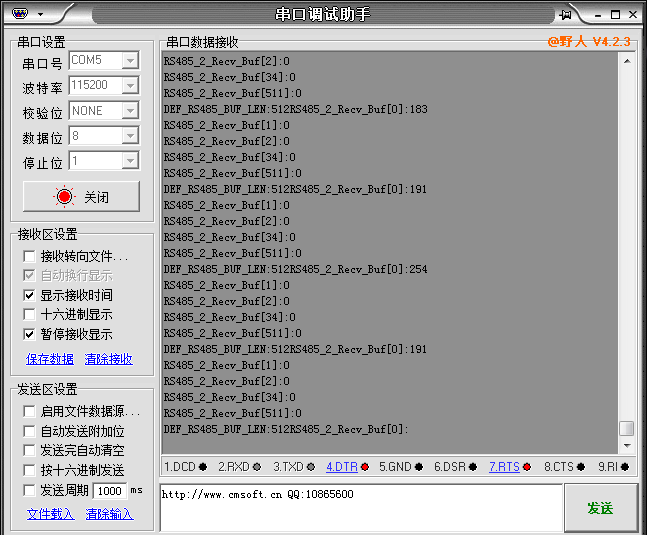This screenshot has height=535, width=647.
Task: Click the 2.RXD status indicator
Action: point(239,467)
